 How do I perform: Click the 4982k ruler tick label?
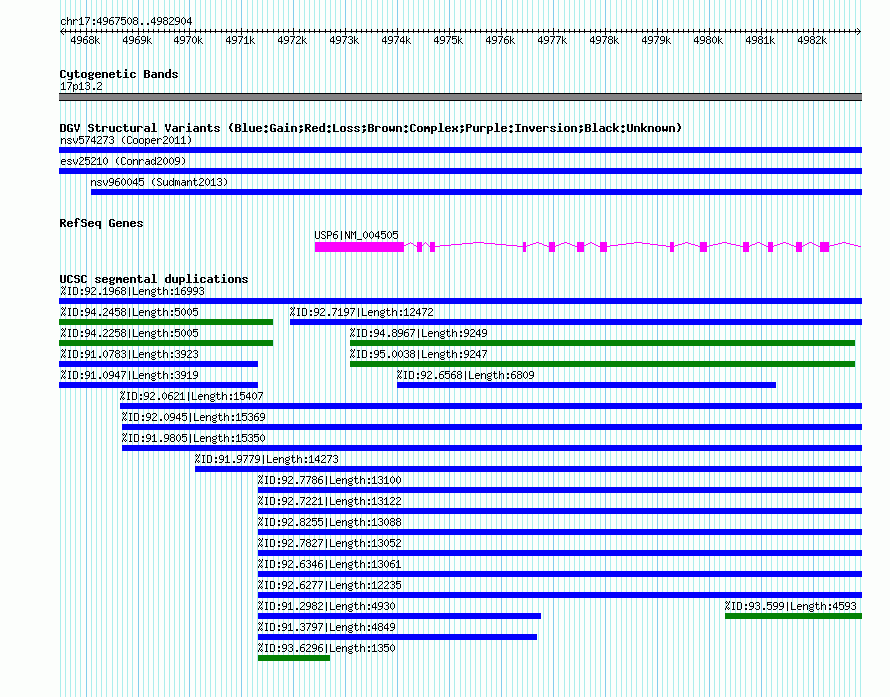click(x=812, y=40)
